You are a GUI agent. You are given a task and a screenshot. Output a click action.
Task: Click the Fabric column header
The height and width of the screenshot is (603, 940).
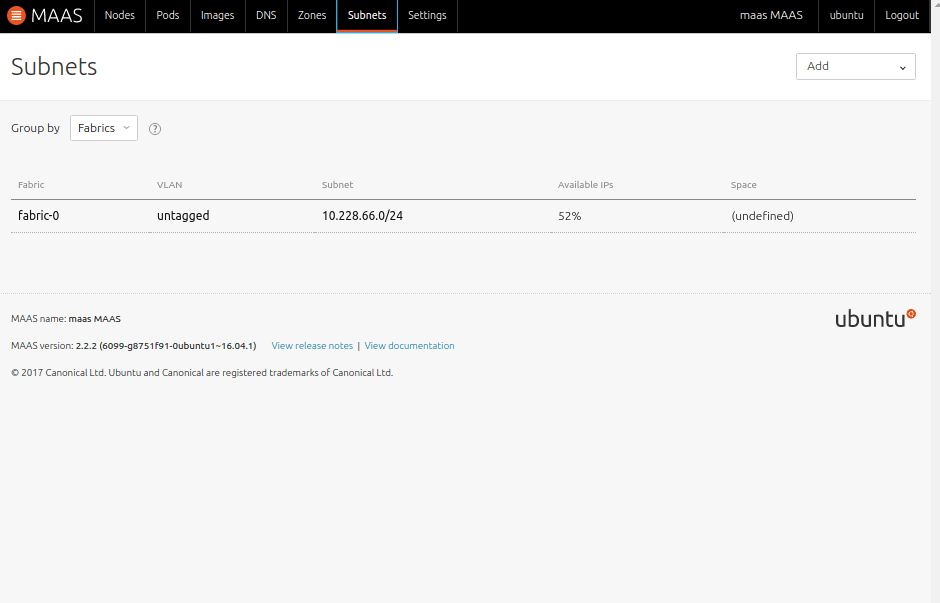[x=31, y=185]
